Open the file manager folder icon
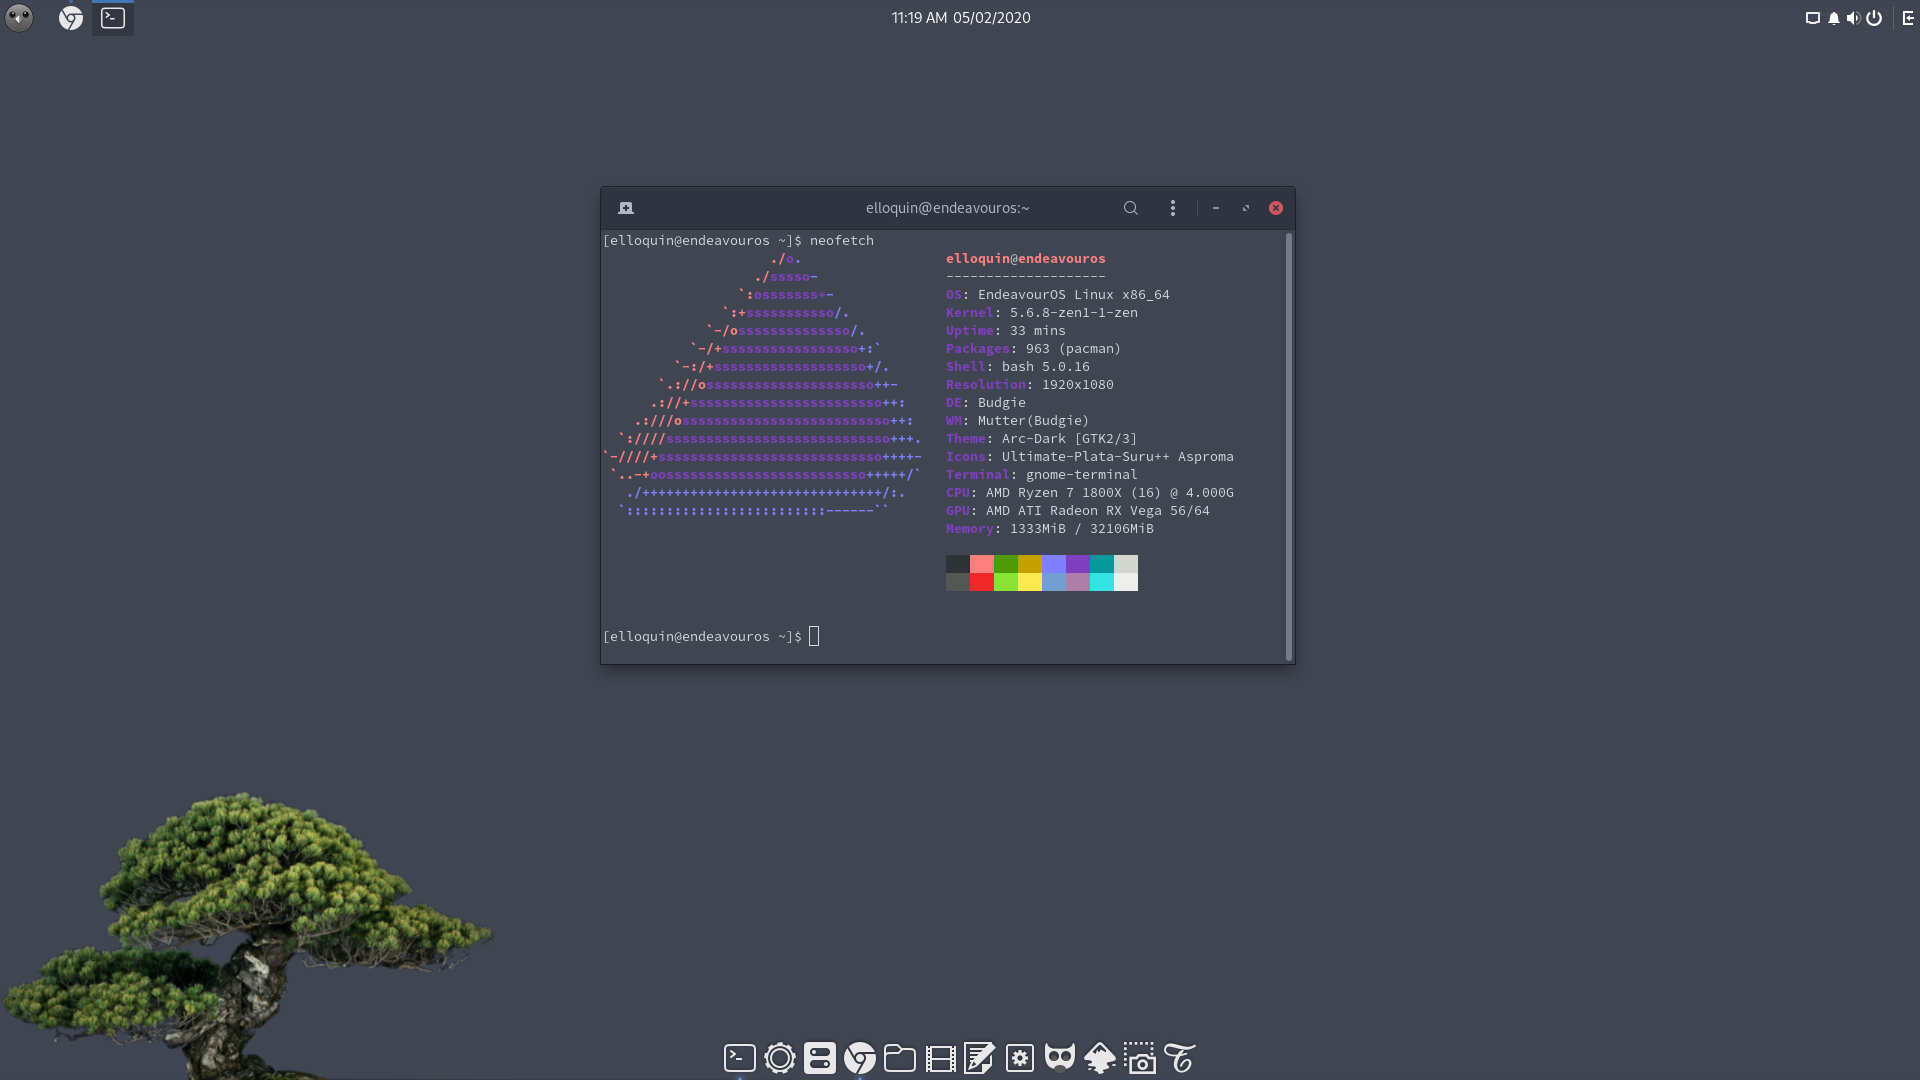Screen dimensions: 1920x1080 click(900, 1058)
